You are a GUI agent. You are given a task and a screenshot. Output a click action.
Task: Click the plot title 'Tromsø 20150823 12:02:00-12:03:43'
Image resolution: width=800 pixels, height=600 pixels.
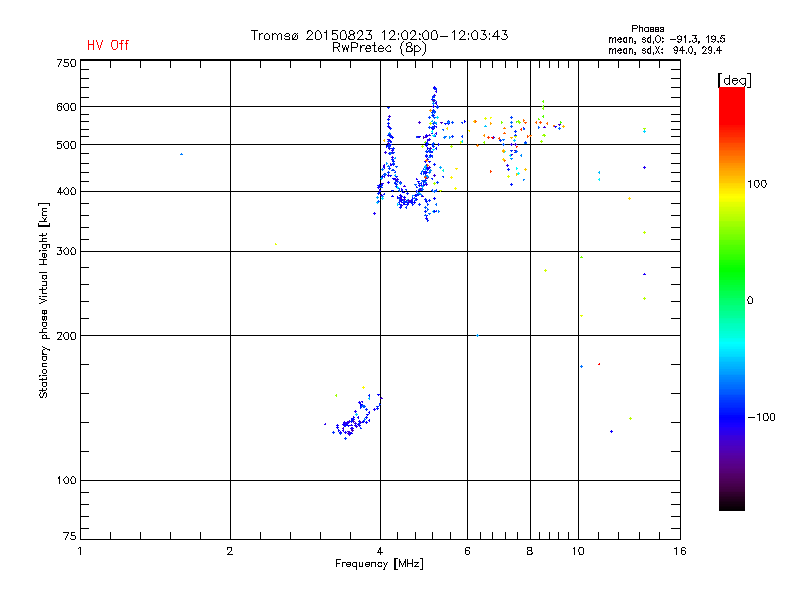379,35
